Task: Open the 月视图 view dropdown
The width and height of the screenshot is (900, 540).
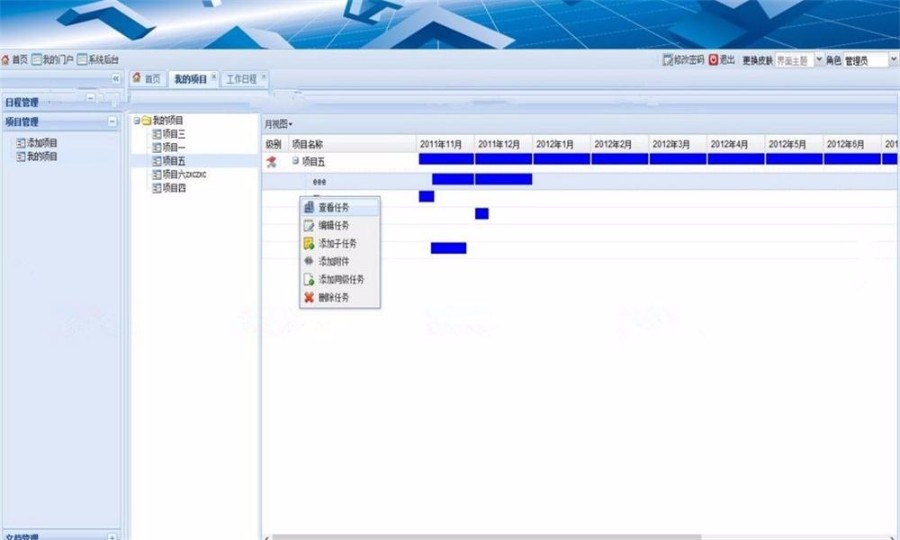Action: (278, 124)
